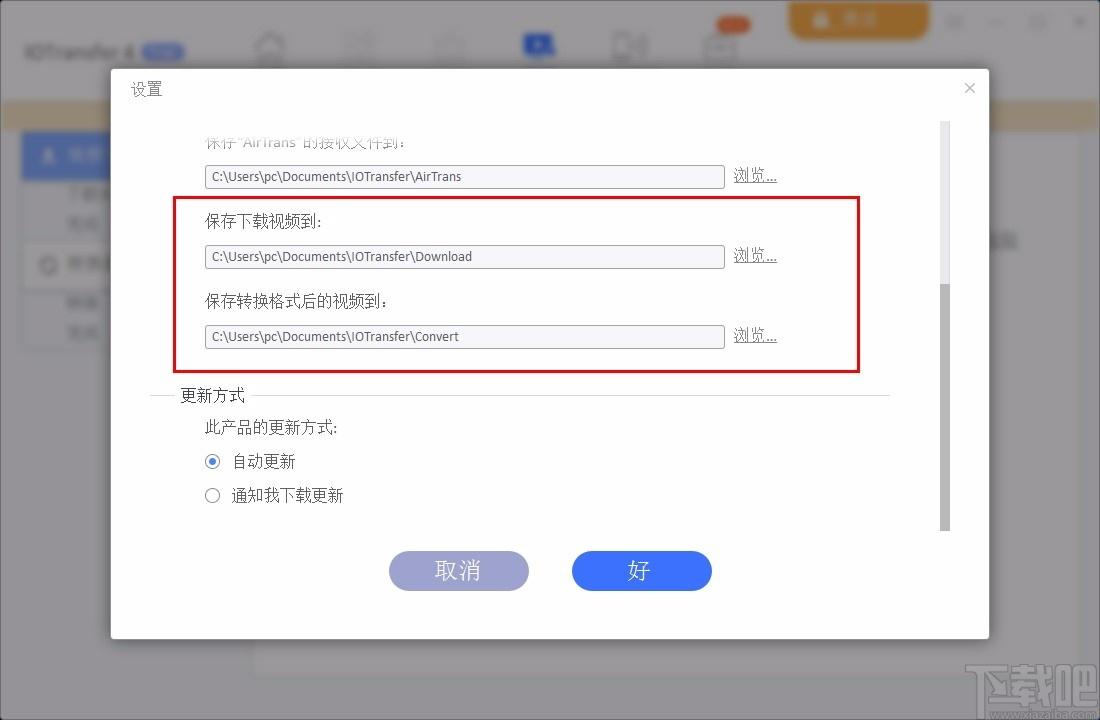Image resolution: width=1100 pixels, height=720 pixels.
Task: Click the Convert video save path field
Action: pos(464,337)
